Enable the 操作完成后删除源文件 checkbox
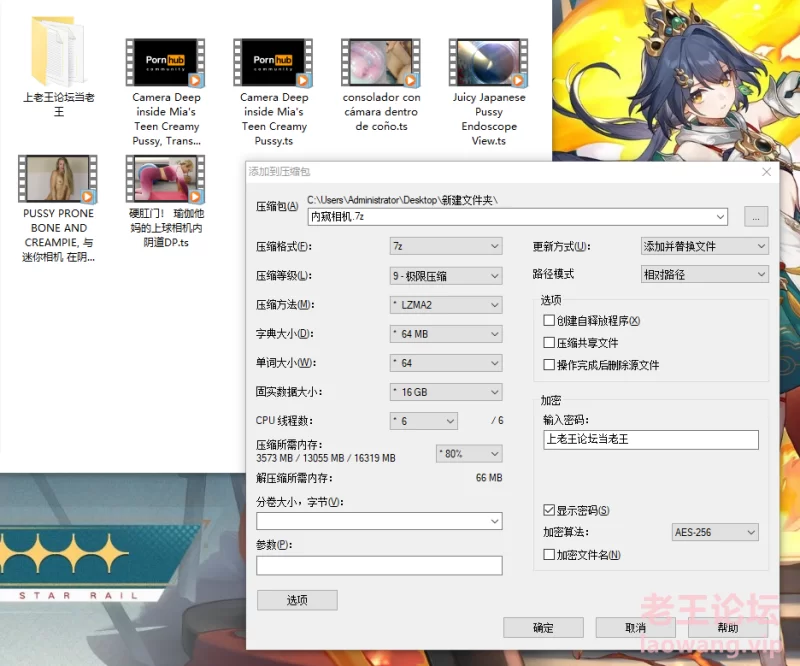Viewport: 800px width, 666px height. point(549,365)
